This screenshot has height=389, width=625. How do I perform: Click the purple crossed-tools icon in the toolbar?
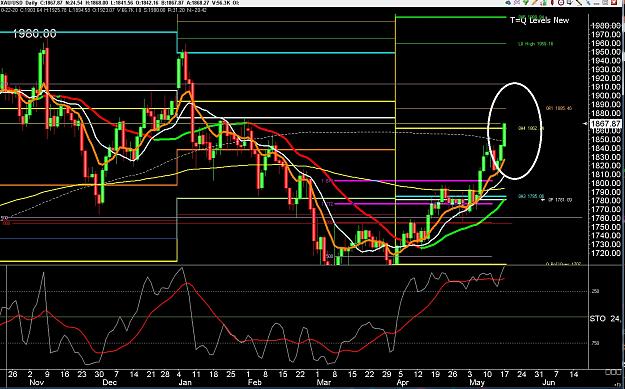(x=517, y=3)
